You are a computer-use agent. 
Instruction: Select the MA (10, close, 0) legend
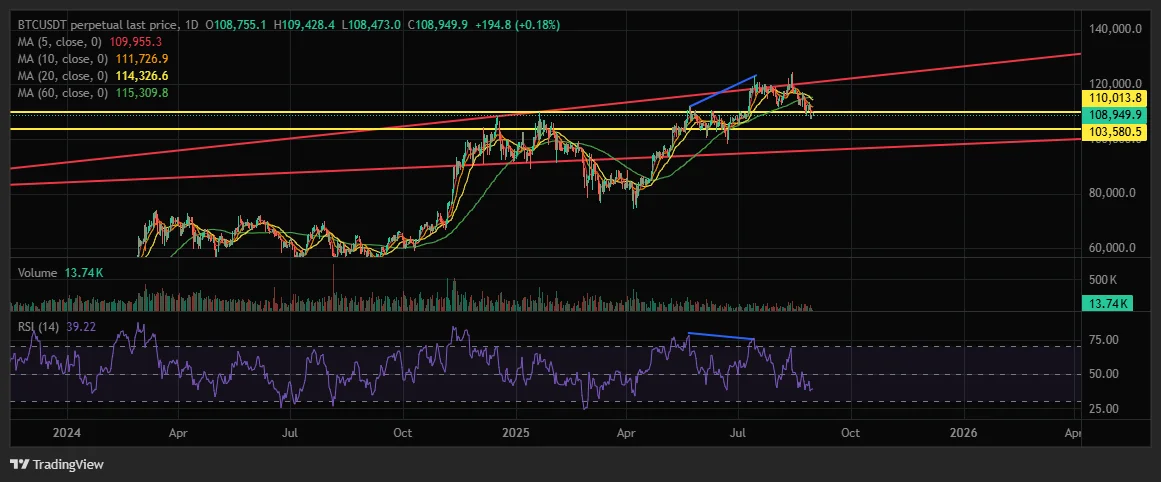point(64,58)
